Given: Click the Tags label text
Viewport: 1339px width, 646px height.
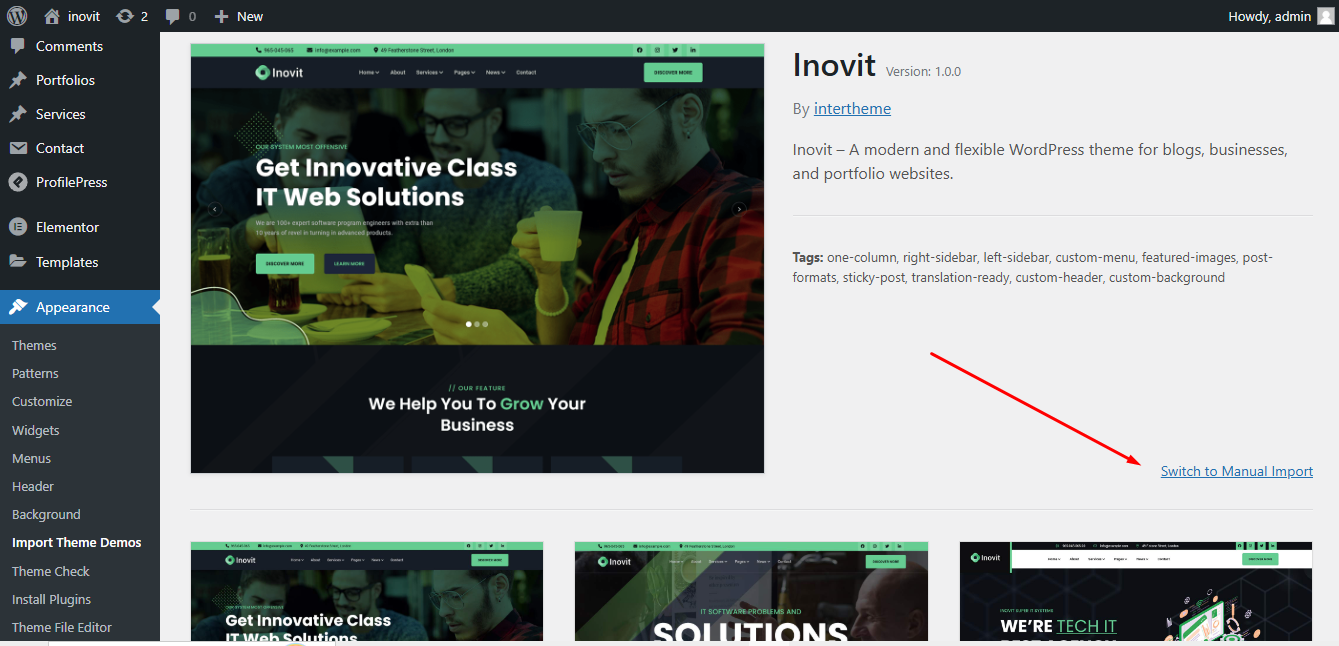Looking at the screenshot, I should click(808, 257).
